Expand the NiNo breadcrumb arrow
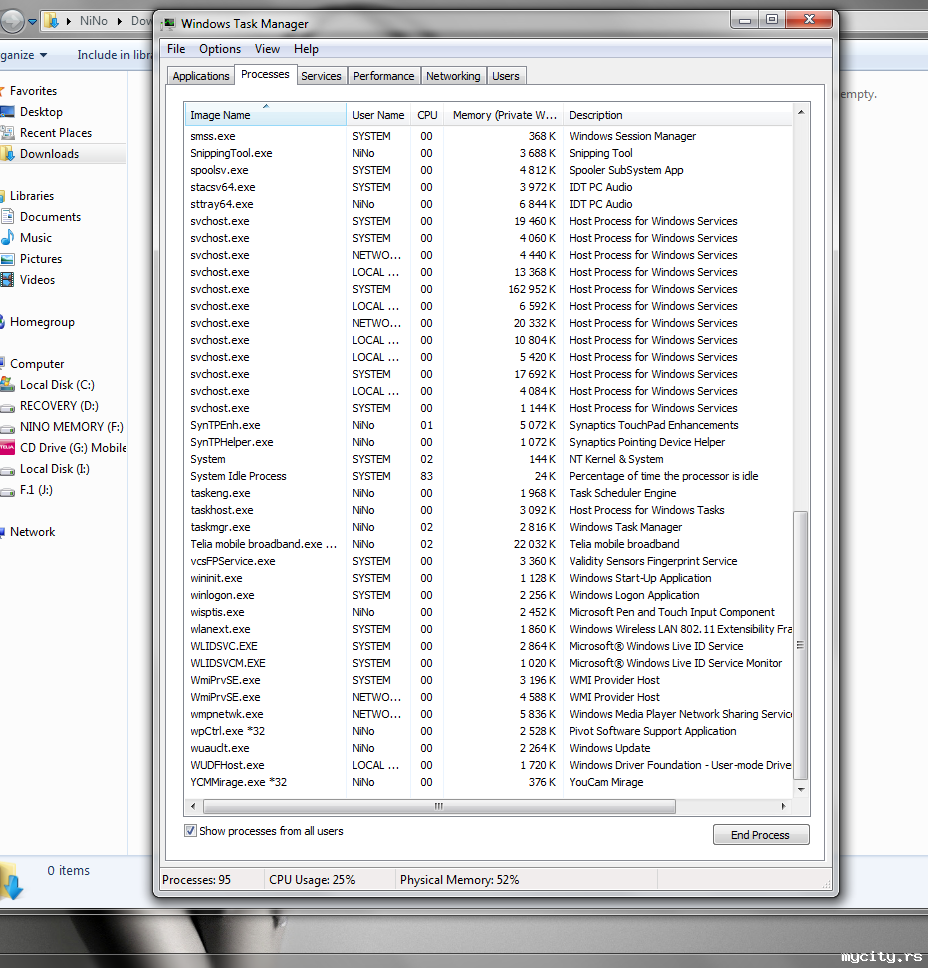 [x=120, y=21]
